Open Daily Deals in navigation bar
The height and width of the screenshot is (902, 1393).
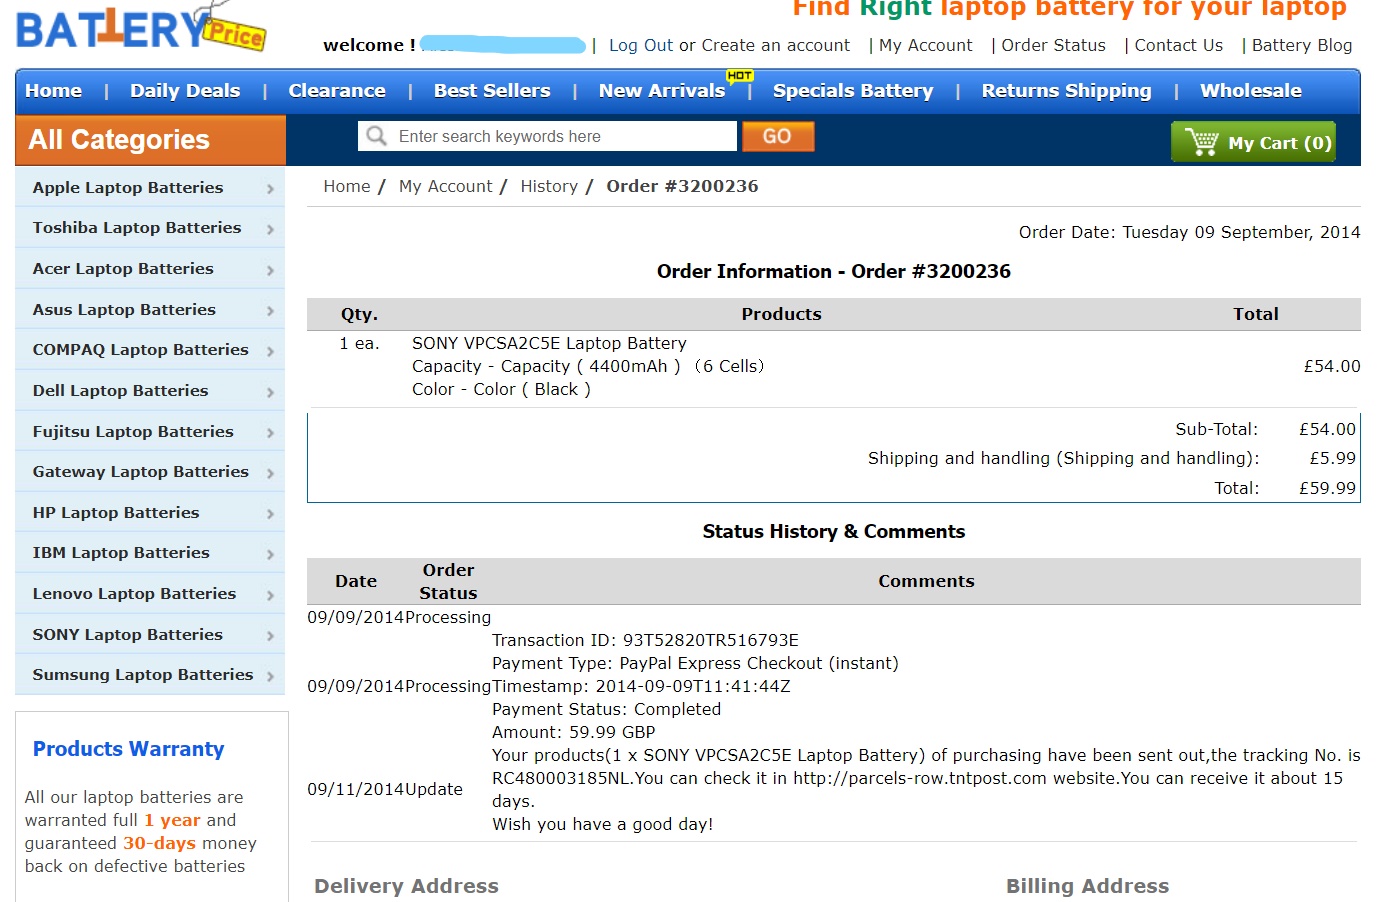point(185,91)
